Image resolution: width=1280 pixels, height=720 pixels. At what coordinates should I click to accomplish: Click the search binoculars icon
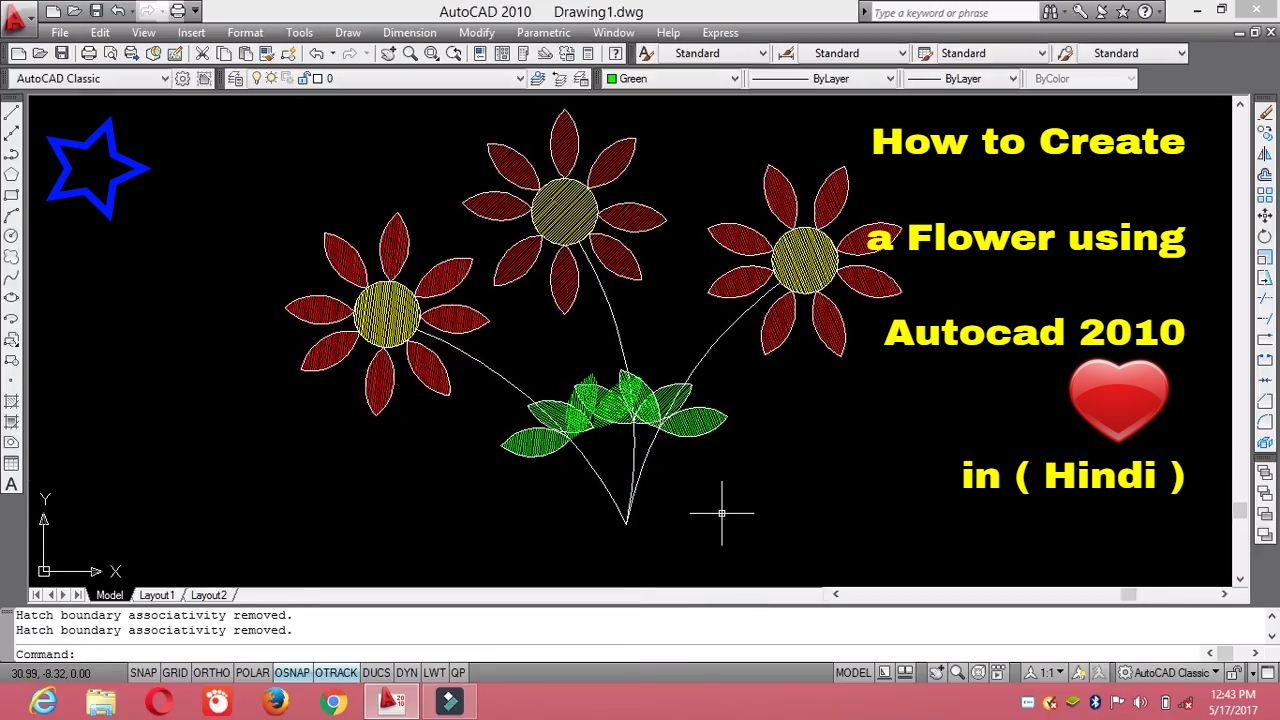click(x=1050, y=12)
